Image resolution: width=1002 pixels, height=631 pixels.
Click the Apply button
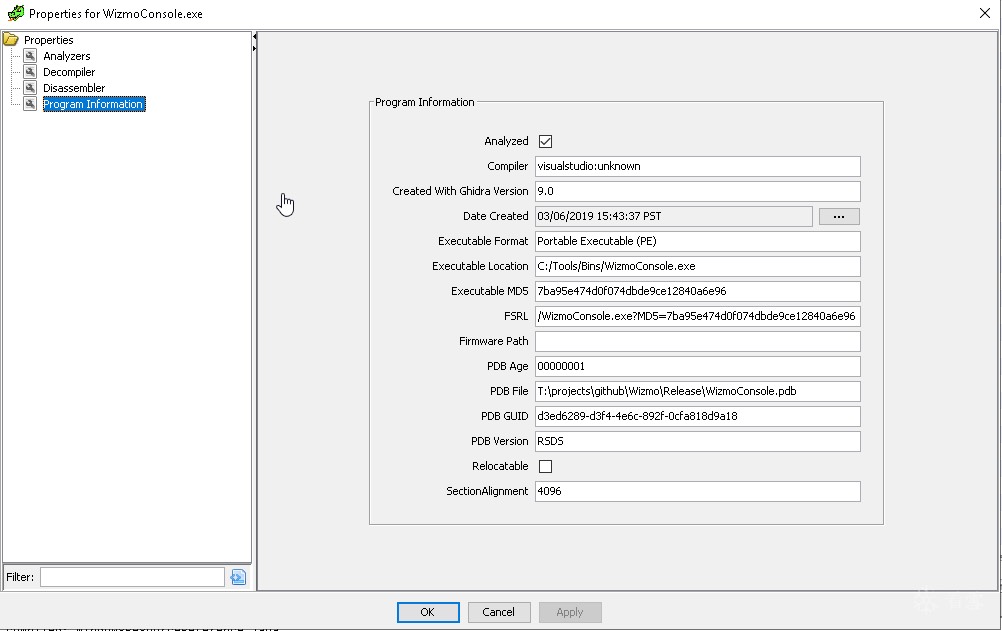[570, 612]
